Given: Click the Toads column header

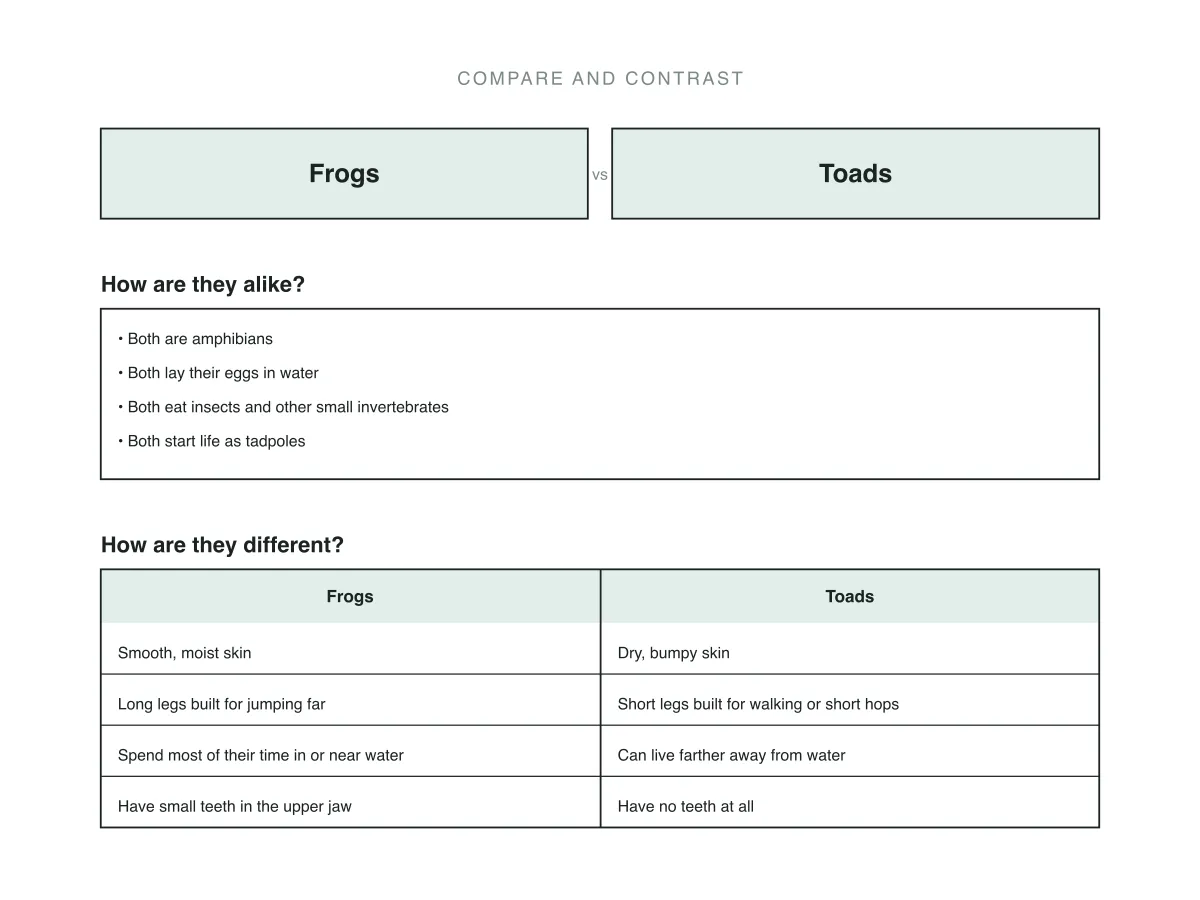Looking at the screenshot, I should coord(850,596).
